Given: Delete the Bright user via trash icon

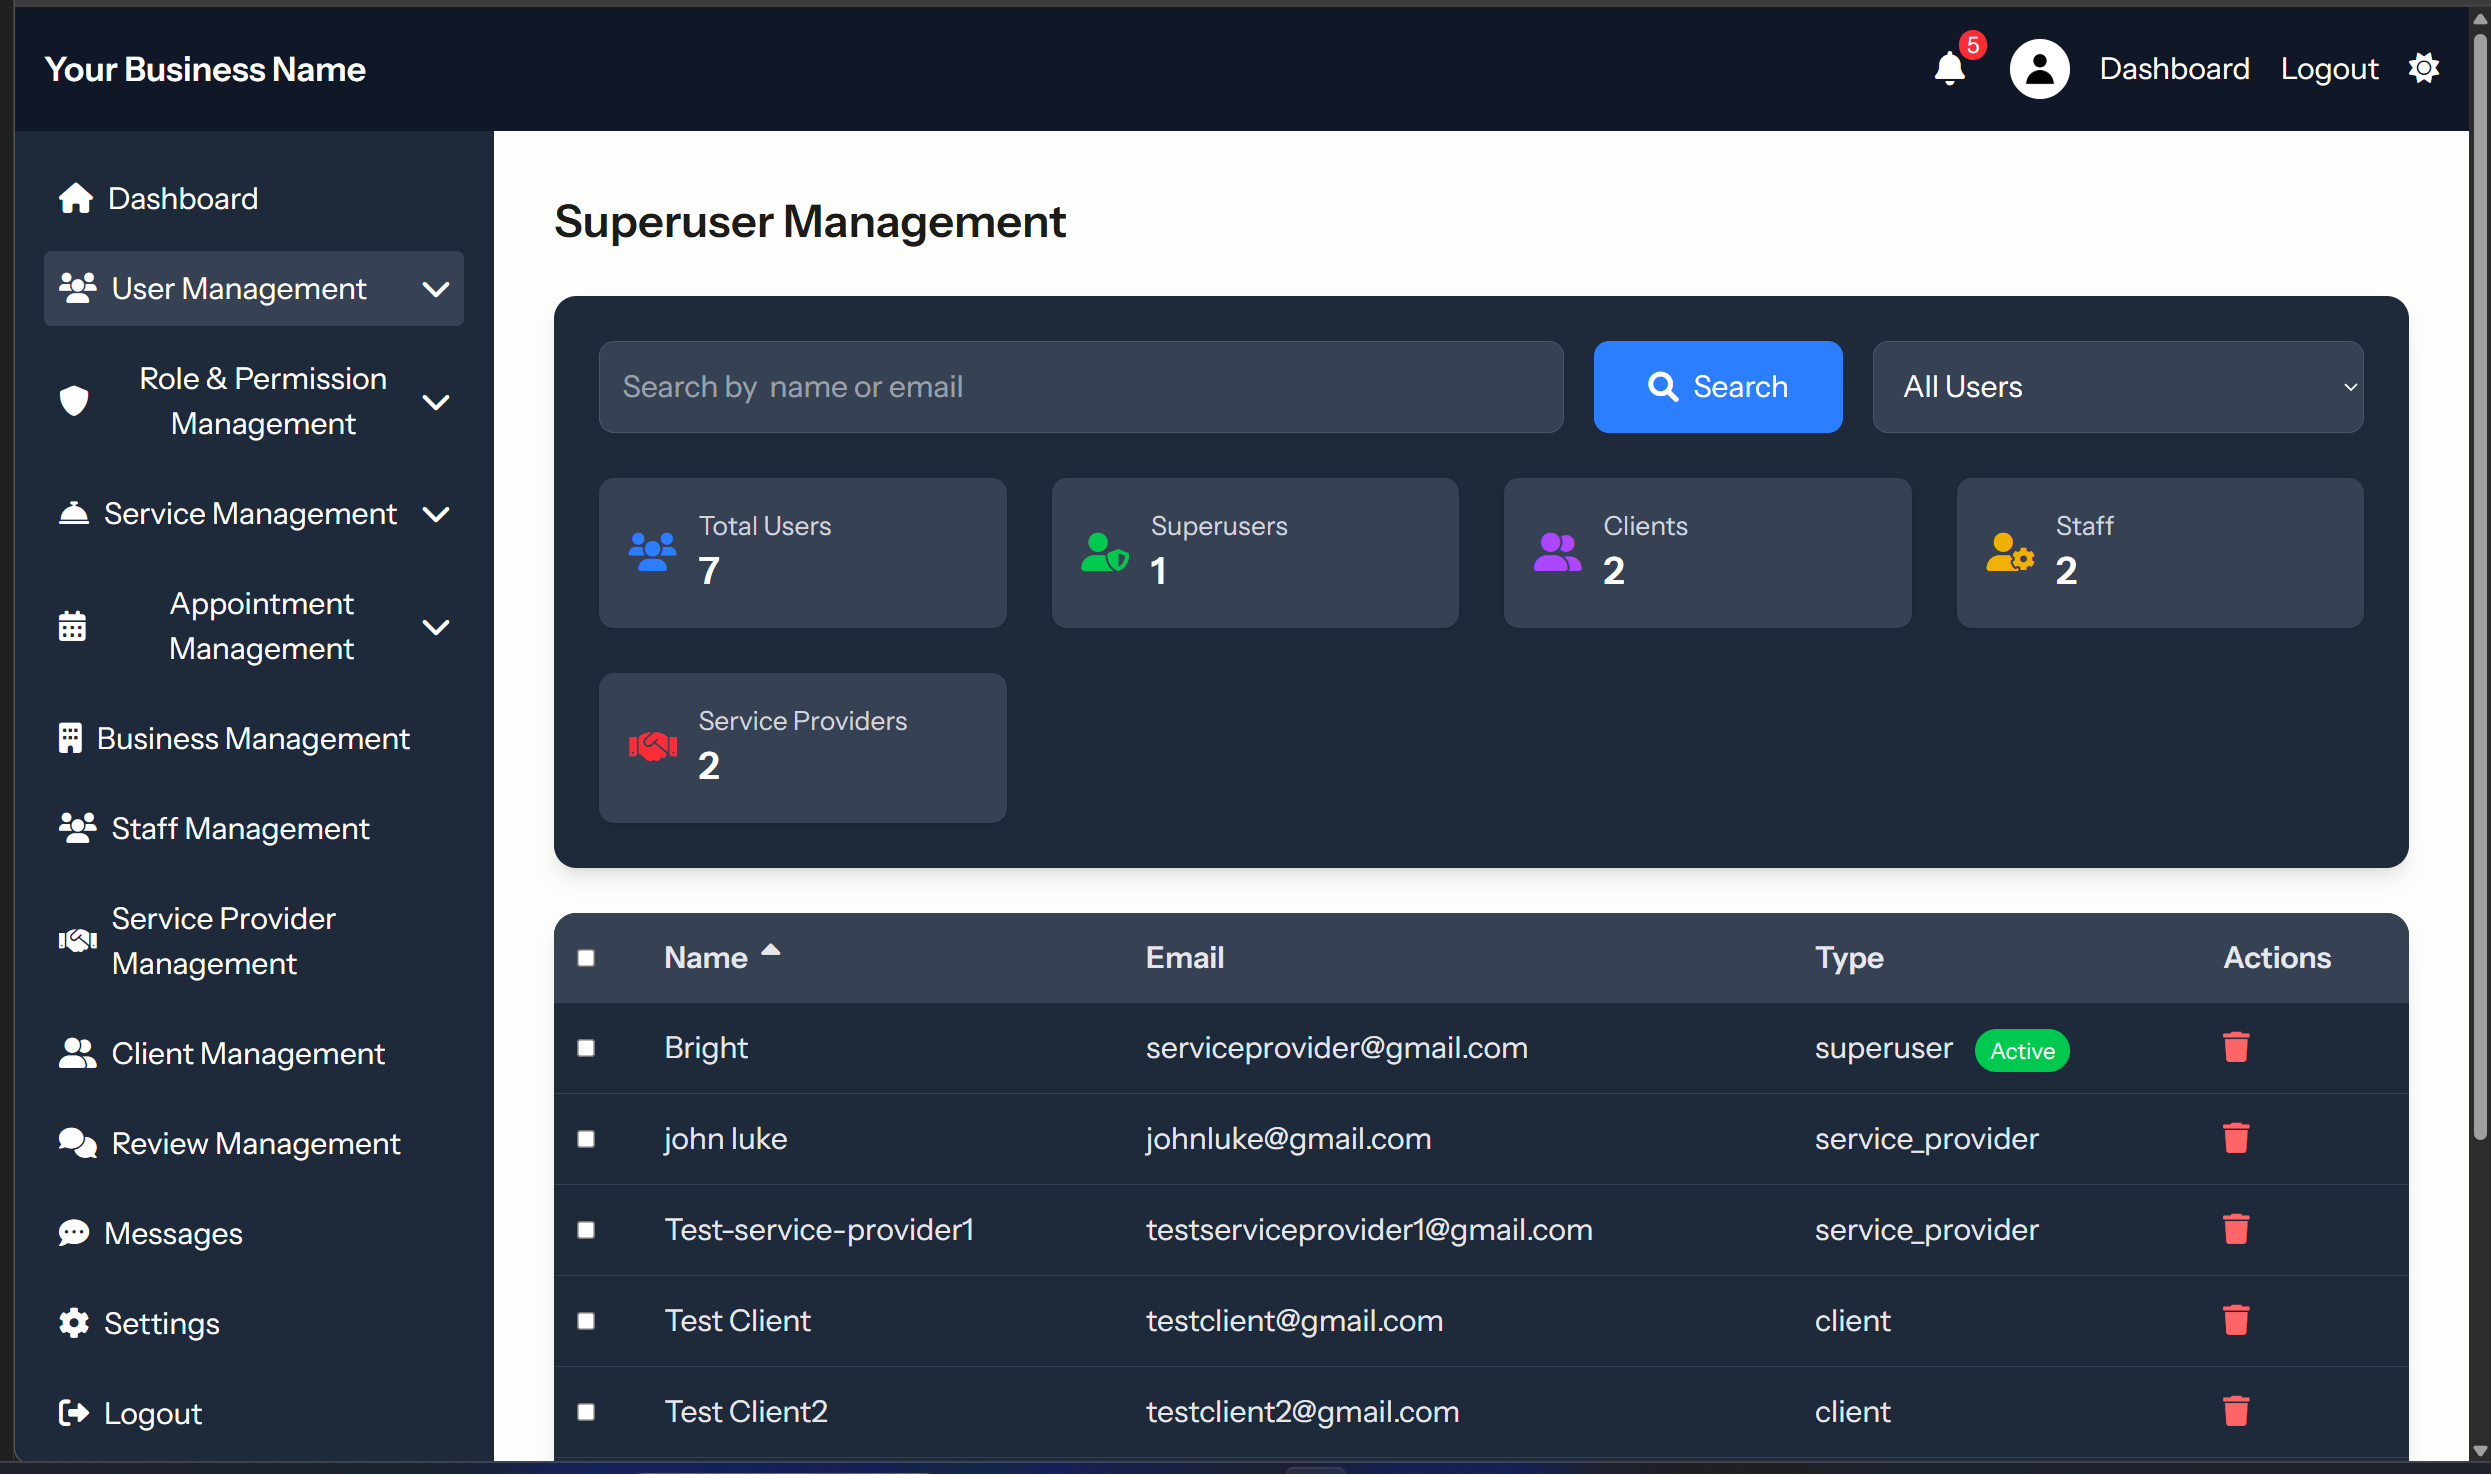Looking at the screenshot, I should tap(2236, 1047).
